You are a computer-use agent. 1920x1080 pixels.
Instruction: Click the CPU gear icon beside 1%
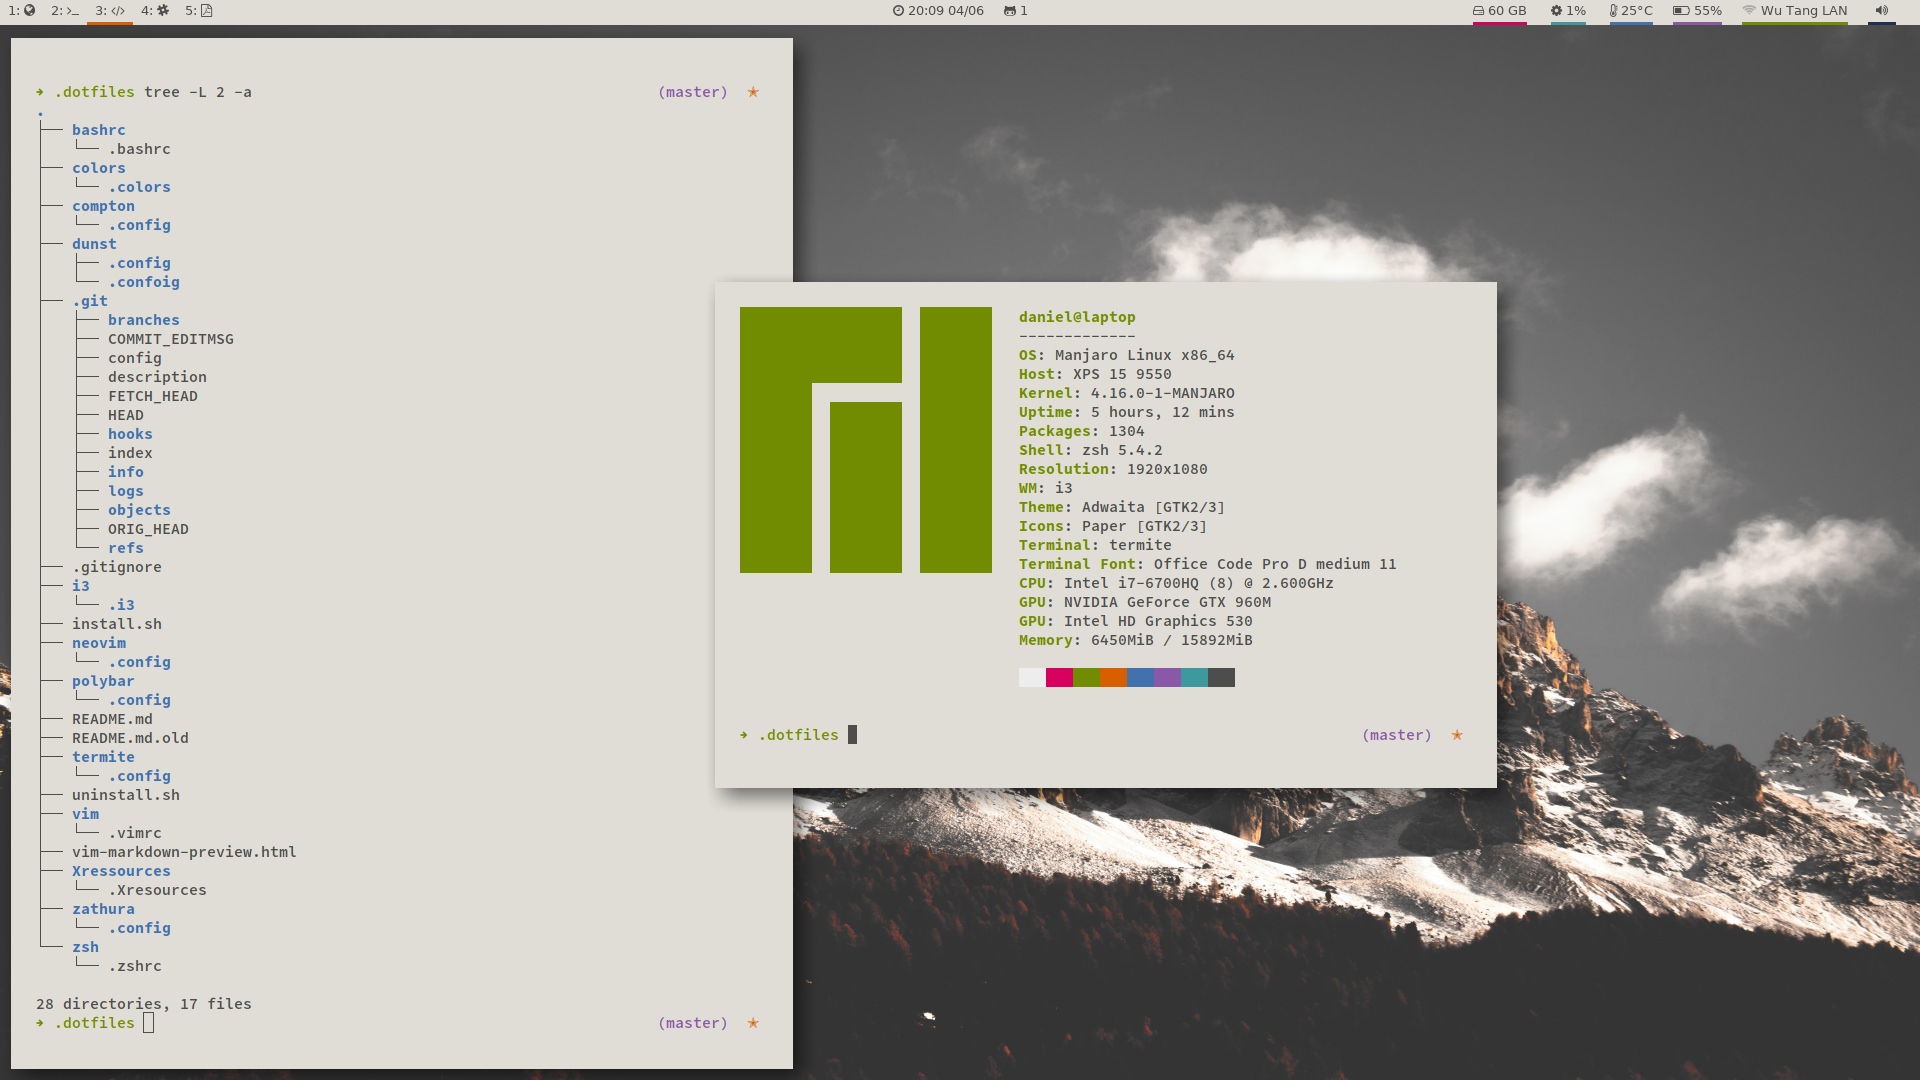pyautogui.click(x=1556, y=11)
